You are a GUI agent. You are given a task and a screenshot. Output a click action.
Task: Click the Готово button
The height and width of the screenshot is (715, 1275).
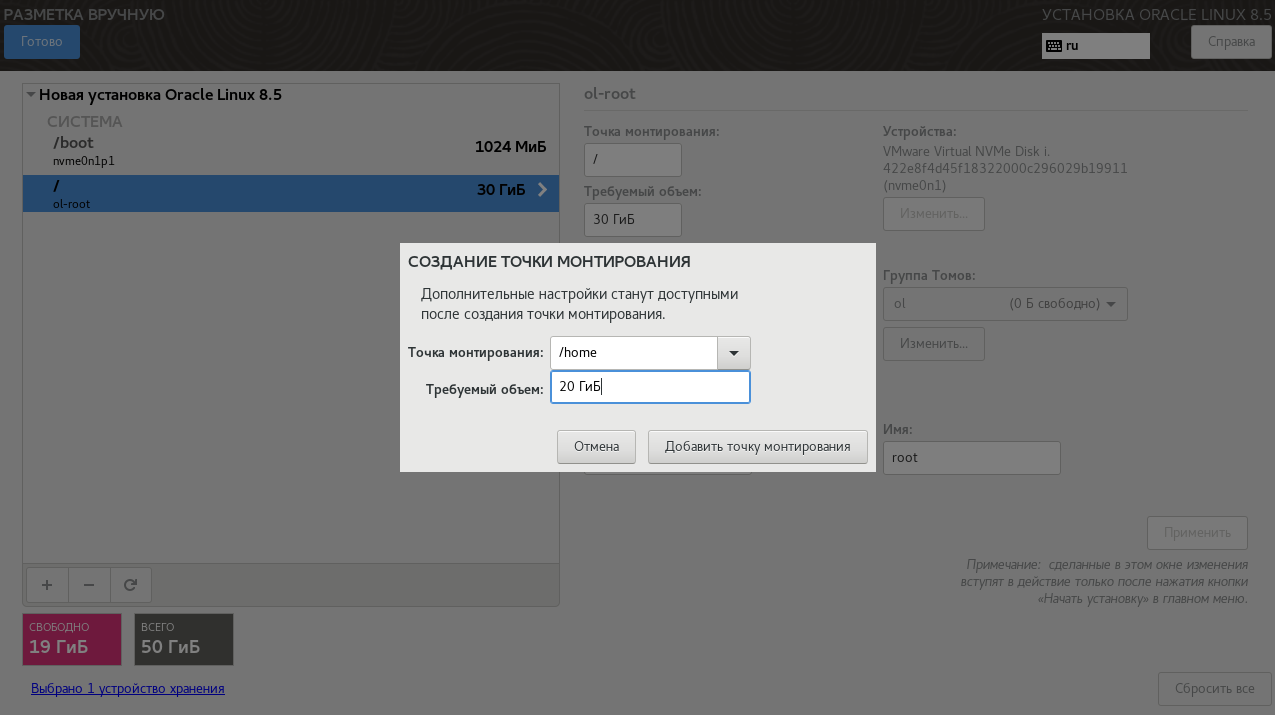[x=42, y=42]
